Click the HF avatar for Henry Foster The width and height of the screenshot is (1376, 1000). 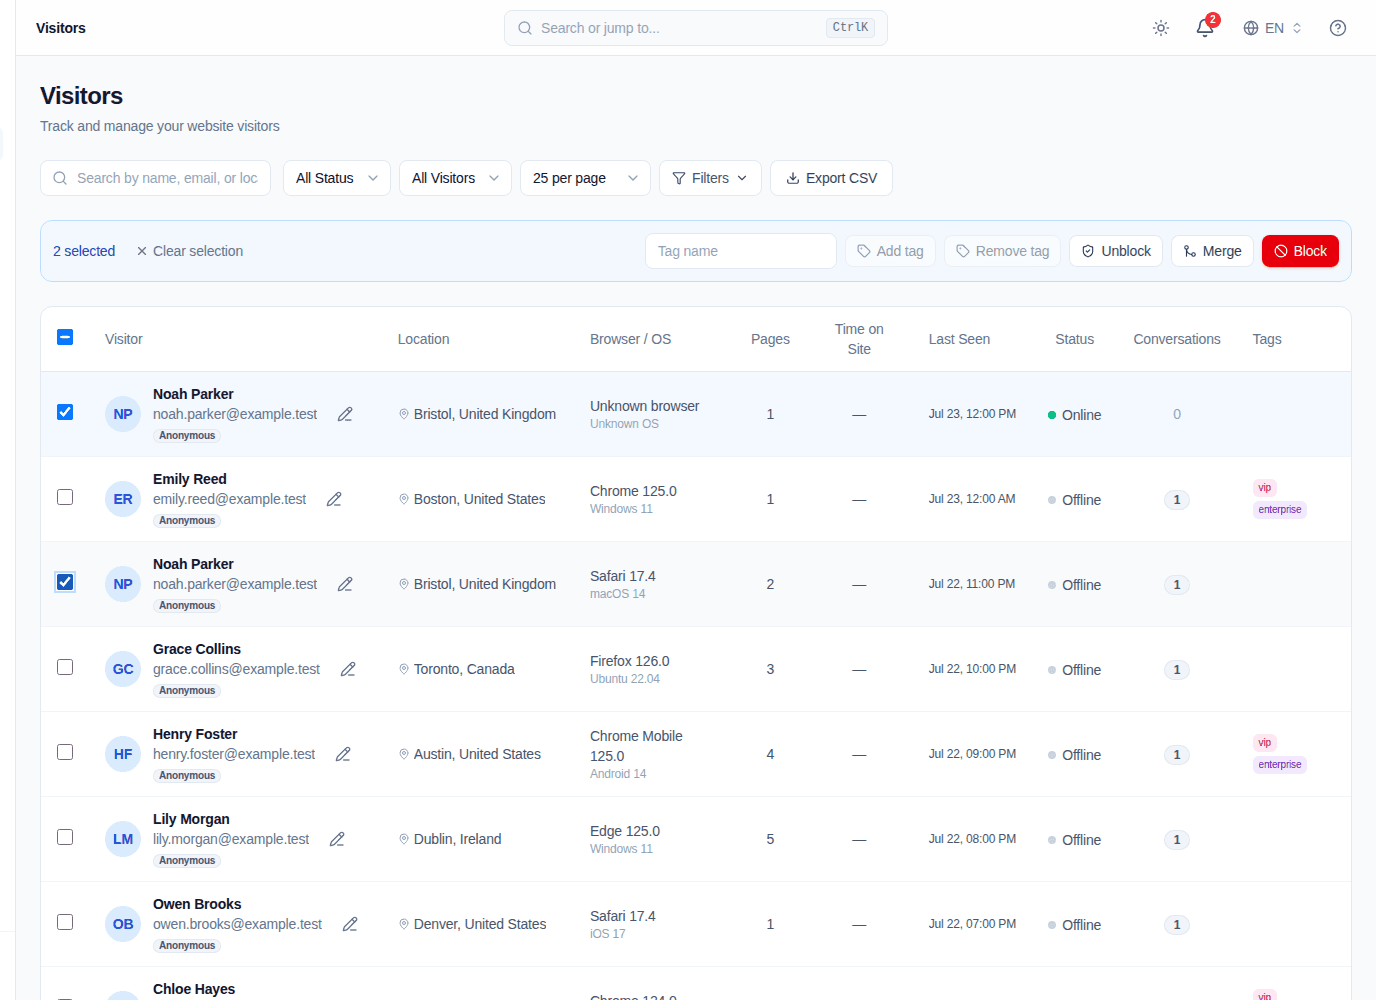pyautogui.click(x=123, y=754)
